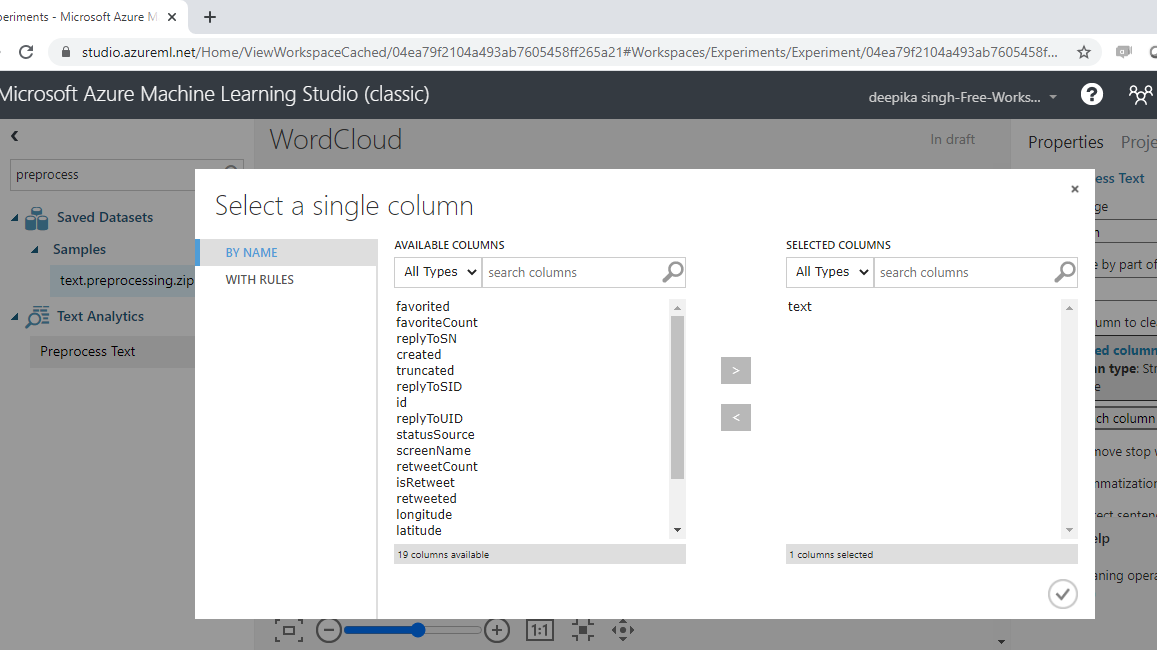Select the text entry in selected columns

point(799,306)
